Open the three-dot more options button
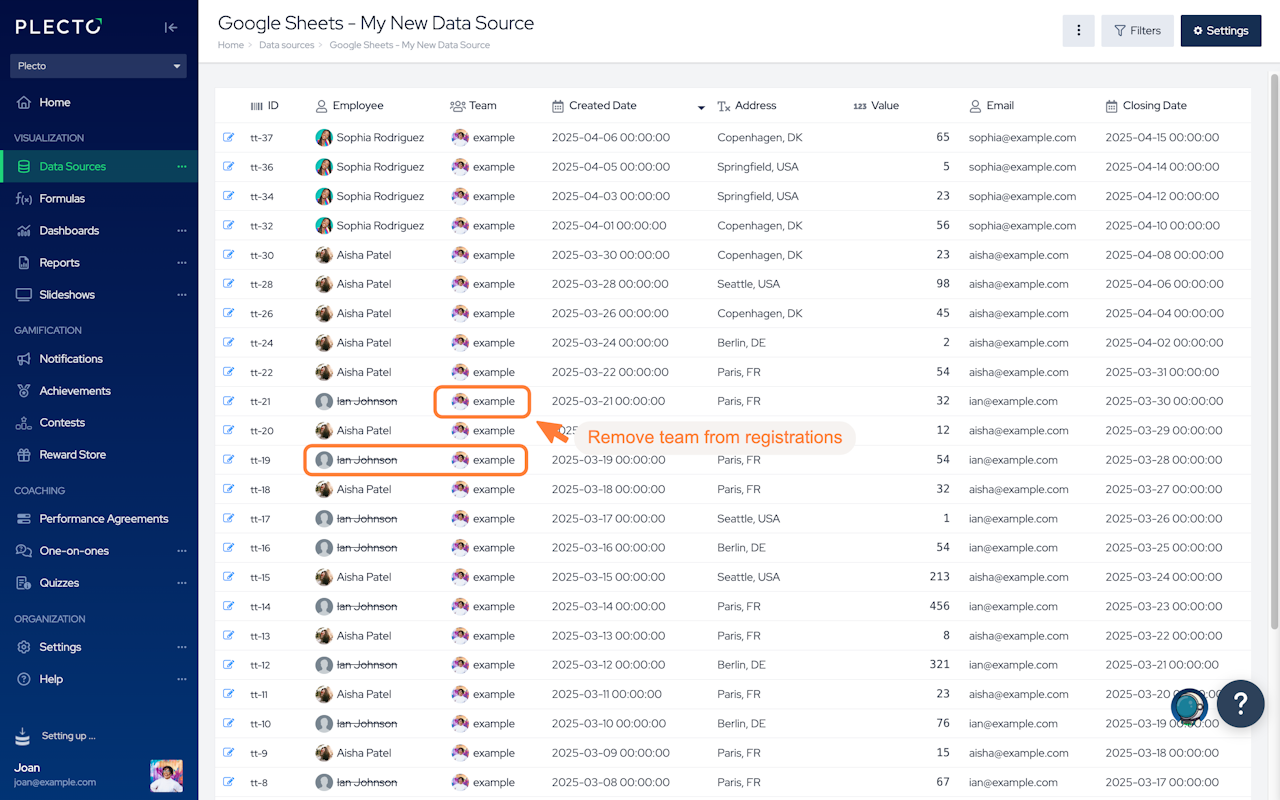 pyautogui.click(x=1078, y=31)
